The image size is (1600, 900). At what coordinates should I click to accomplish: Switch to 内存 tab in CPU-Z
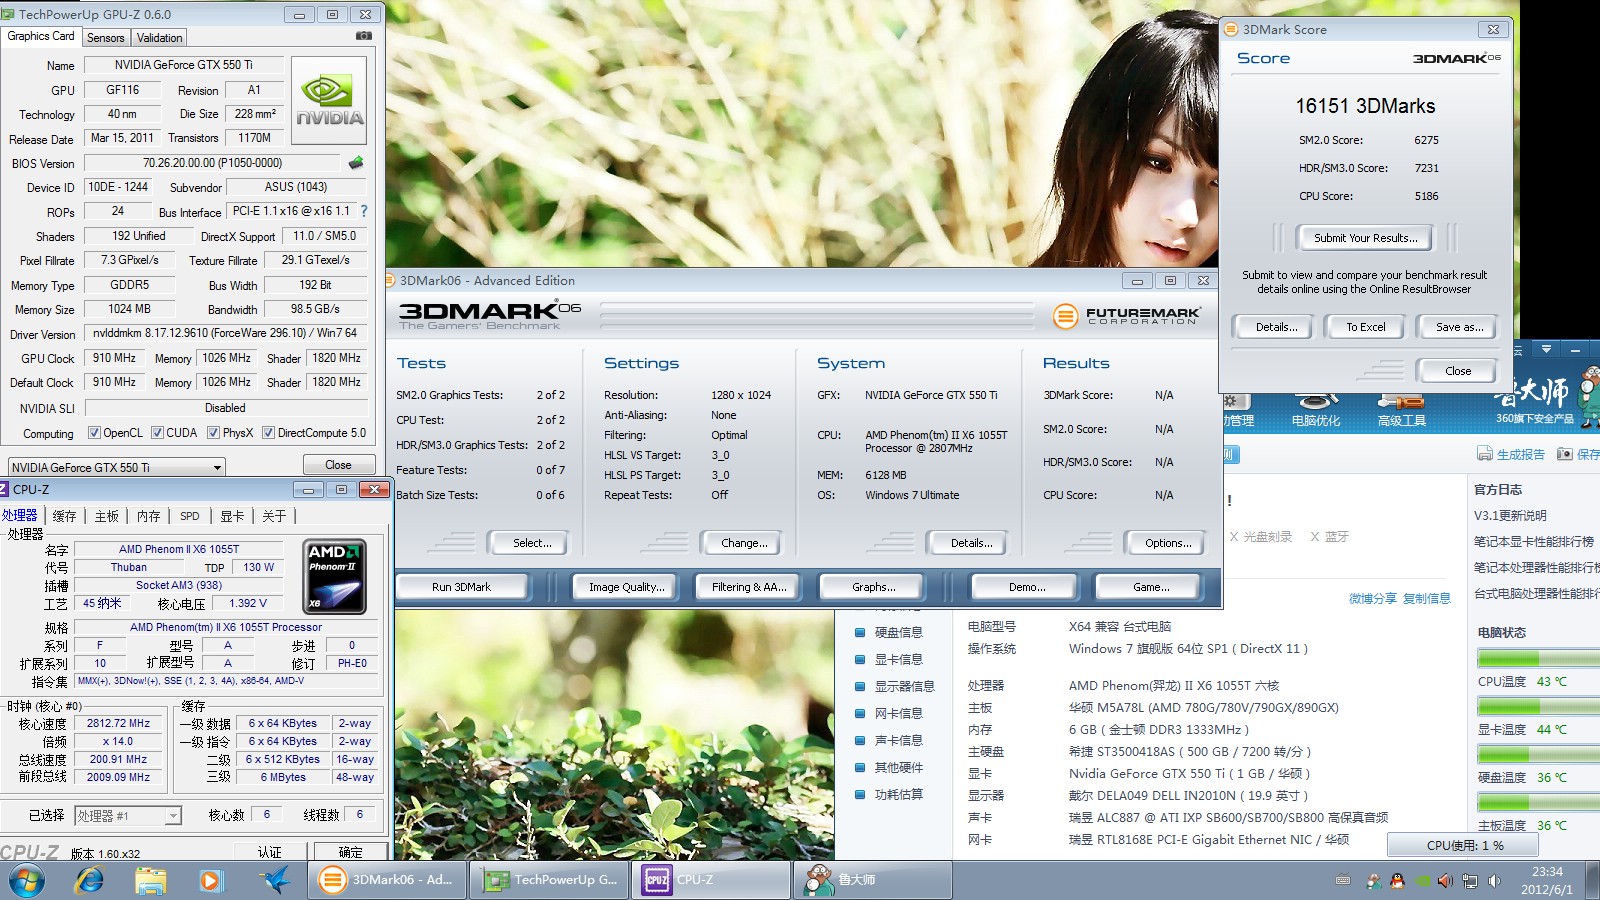pos(148,516)
